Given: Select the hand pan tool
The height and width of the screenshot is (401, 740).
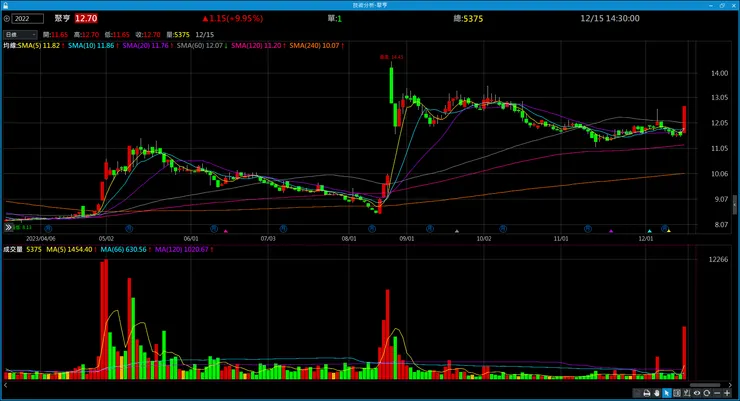Looking at the screenshot, I should [x=657, y=393].
